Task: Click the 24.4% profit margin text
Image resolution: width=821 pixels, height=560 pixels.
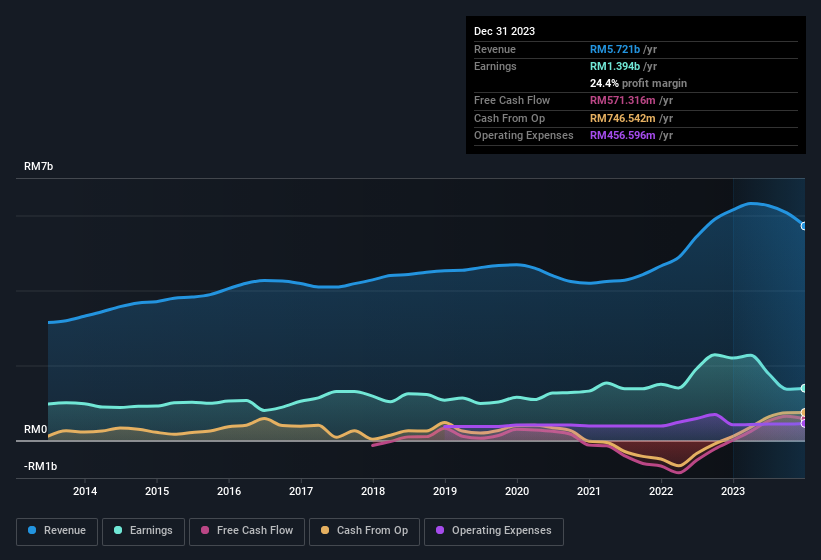Action: [638, 83]
